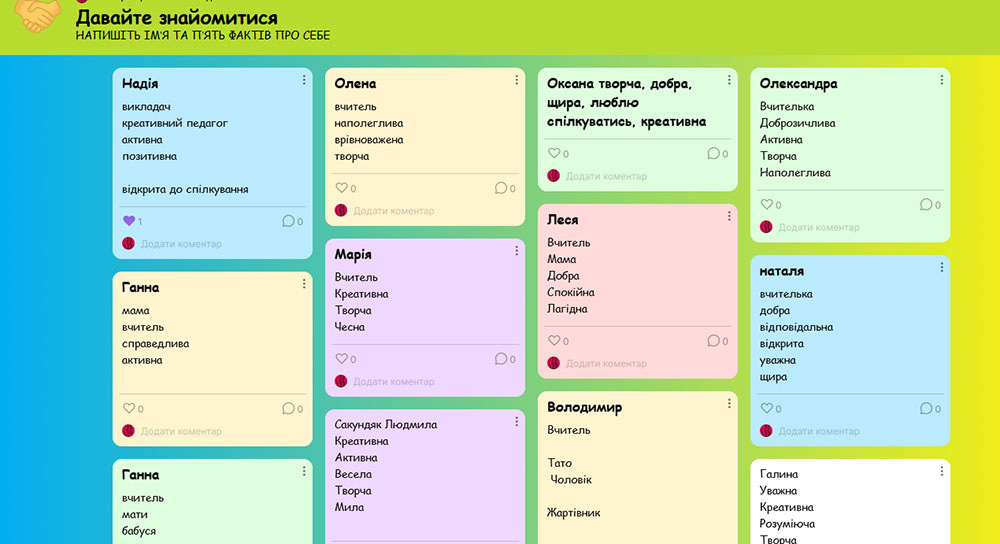Screen dimensions: 1000x544
Task: Like the Надія post with the heart
Action: [x=129, y=221]
